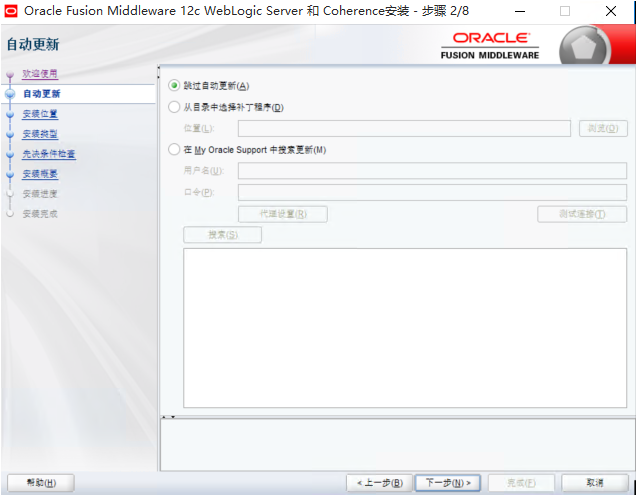Click the 测试连接 (T) button
The width and height of the screenshot is (636, 497).
(x=582, y=214)
